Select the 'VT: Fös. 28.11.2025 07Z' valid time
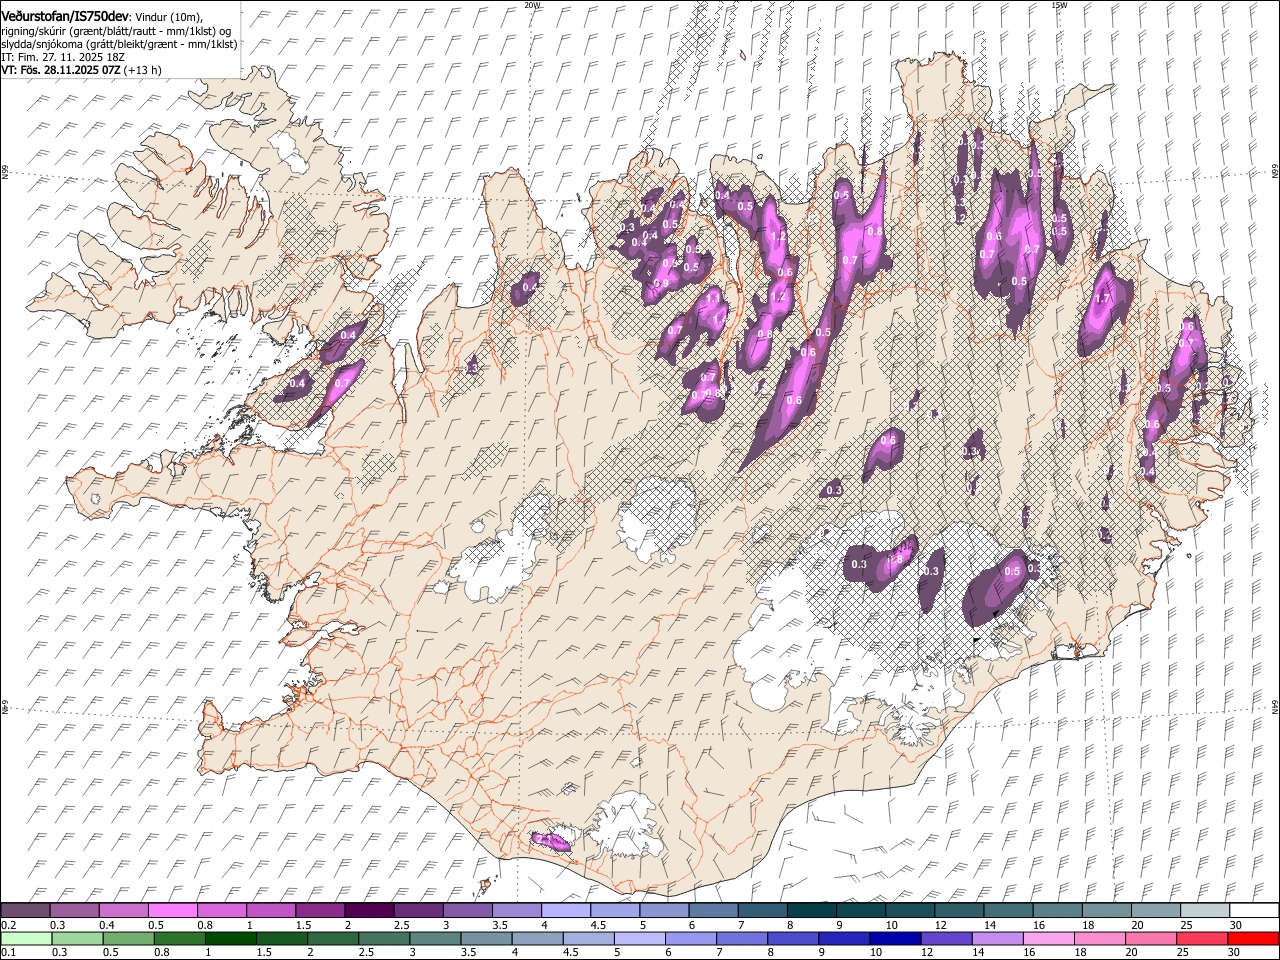Image resolution: width=1280 pixels, height=960 pixels. pos(60,70)
